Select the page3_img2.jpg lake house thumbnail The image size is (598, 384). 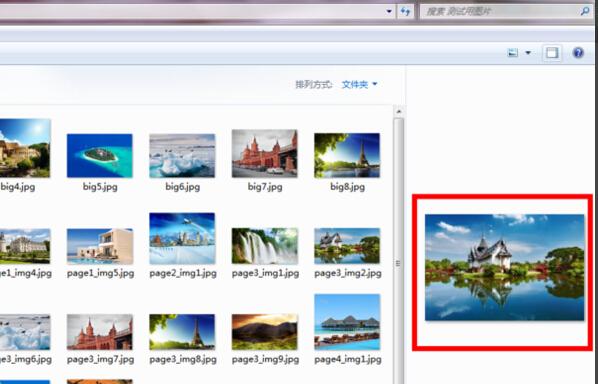[347, 246]
